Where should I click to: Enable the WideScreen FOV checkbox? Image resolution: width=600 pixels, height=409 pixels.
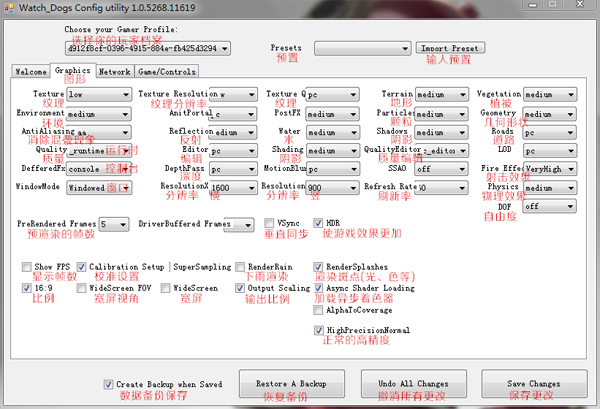click(81, 288)
